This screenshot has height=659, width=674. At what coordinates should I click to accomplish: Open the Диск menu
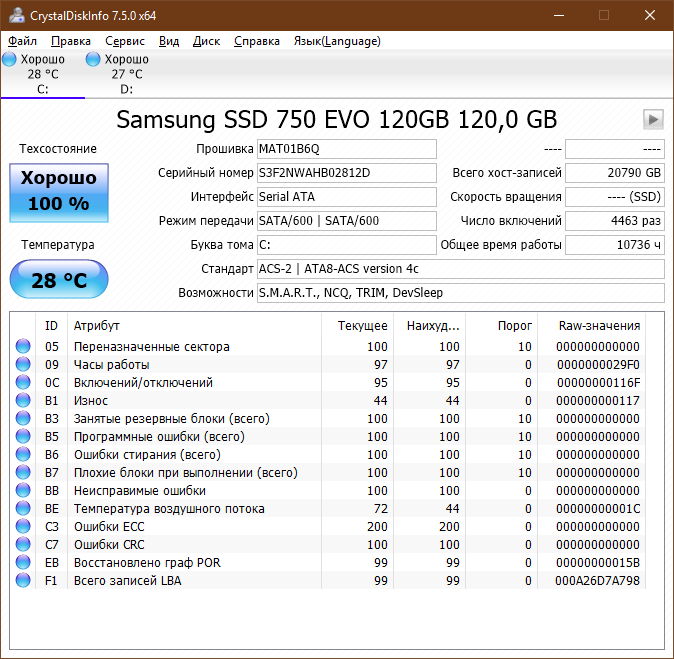coord(206,41)
